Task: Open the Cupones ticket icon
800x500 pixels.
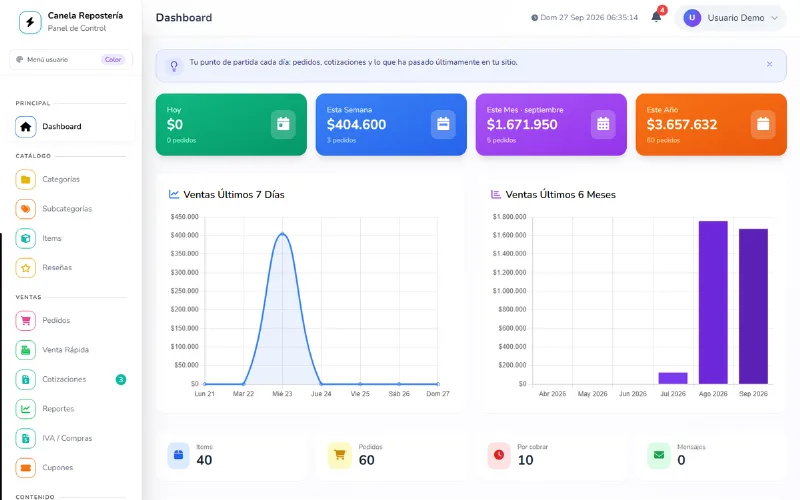Action: [x=26, y=467]
